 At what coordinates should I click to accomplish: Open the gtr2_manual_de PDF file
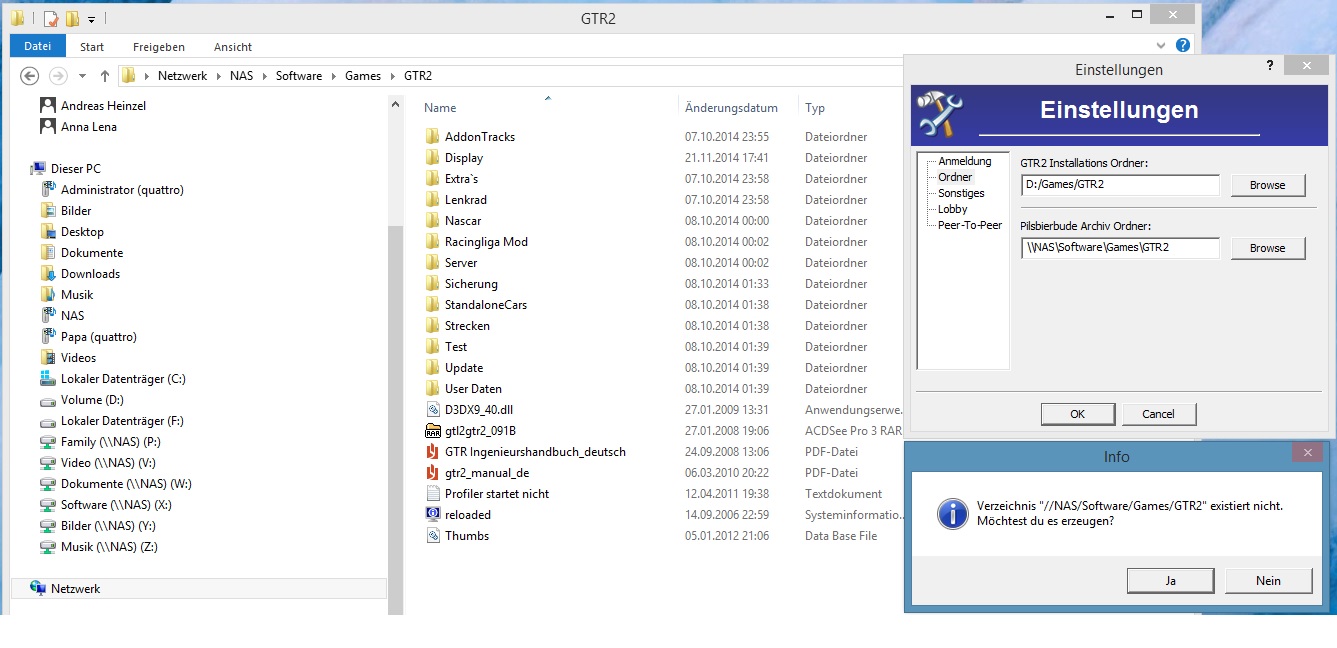[486, 473]
